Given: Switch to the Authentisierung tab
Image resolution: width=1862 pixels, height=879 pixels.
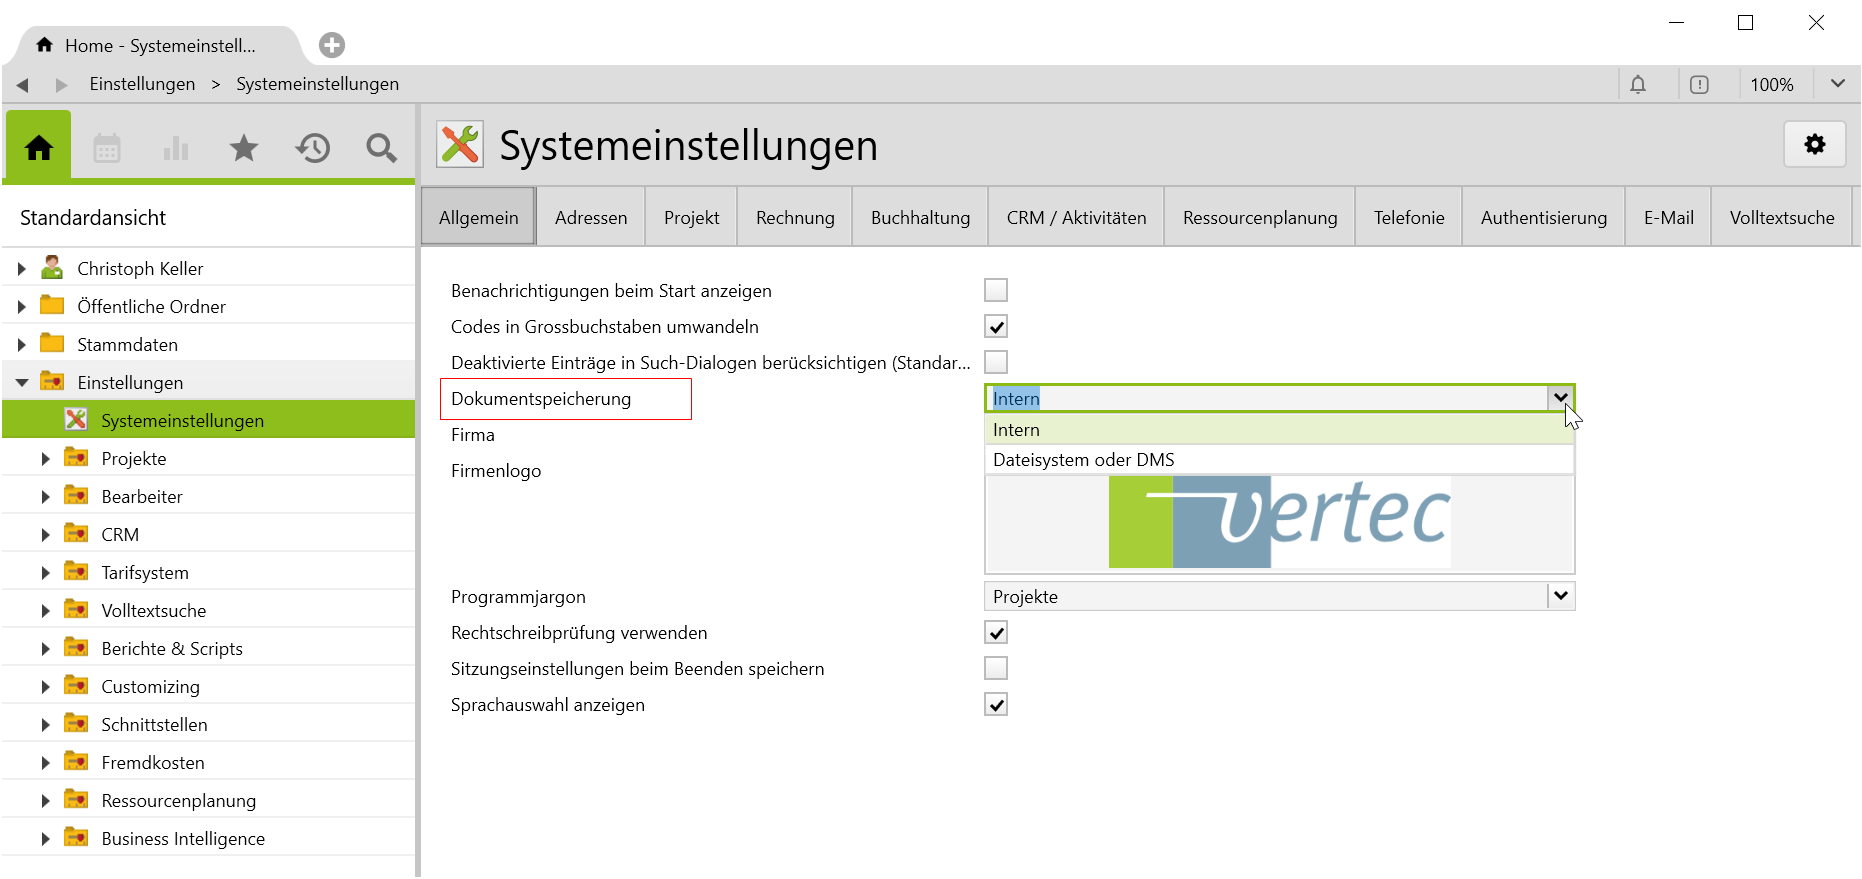Looking at the screenshot, I should click(1543, 218).
